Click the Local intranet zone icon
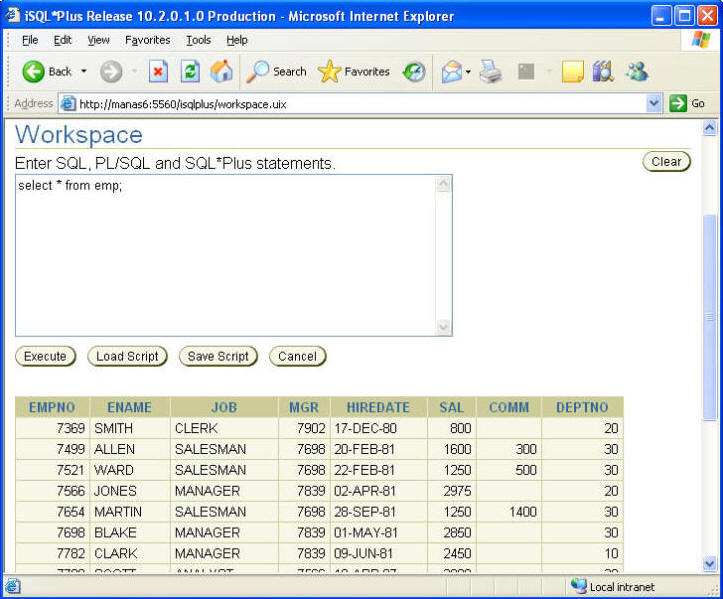The height and width of the screenshot is (599, 723). click(578, 587)
